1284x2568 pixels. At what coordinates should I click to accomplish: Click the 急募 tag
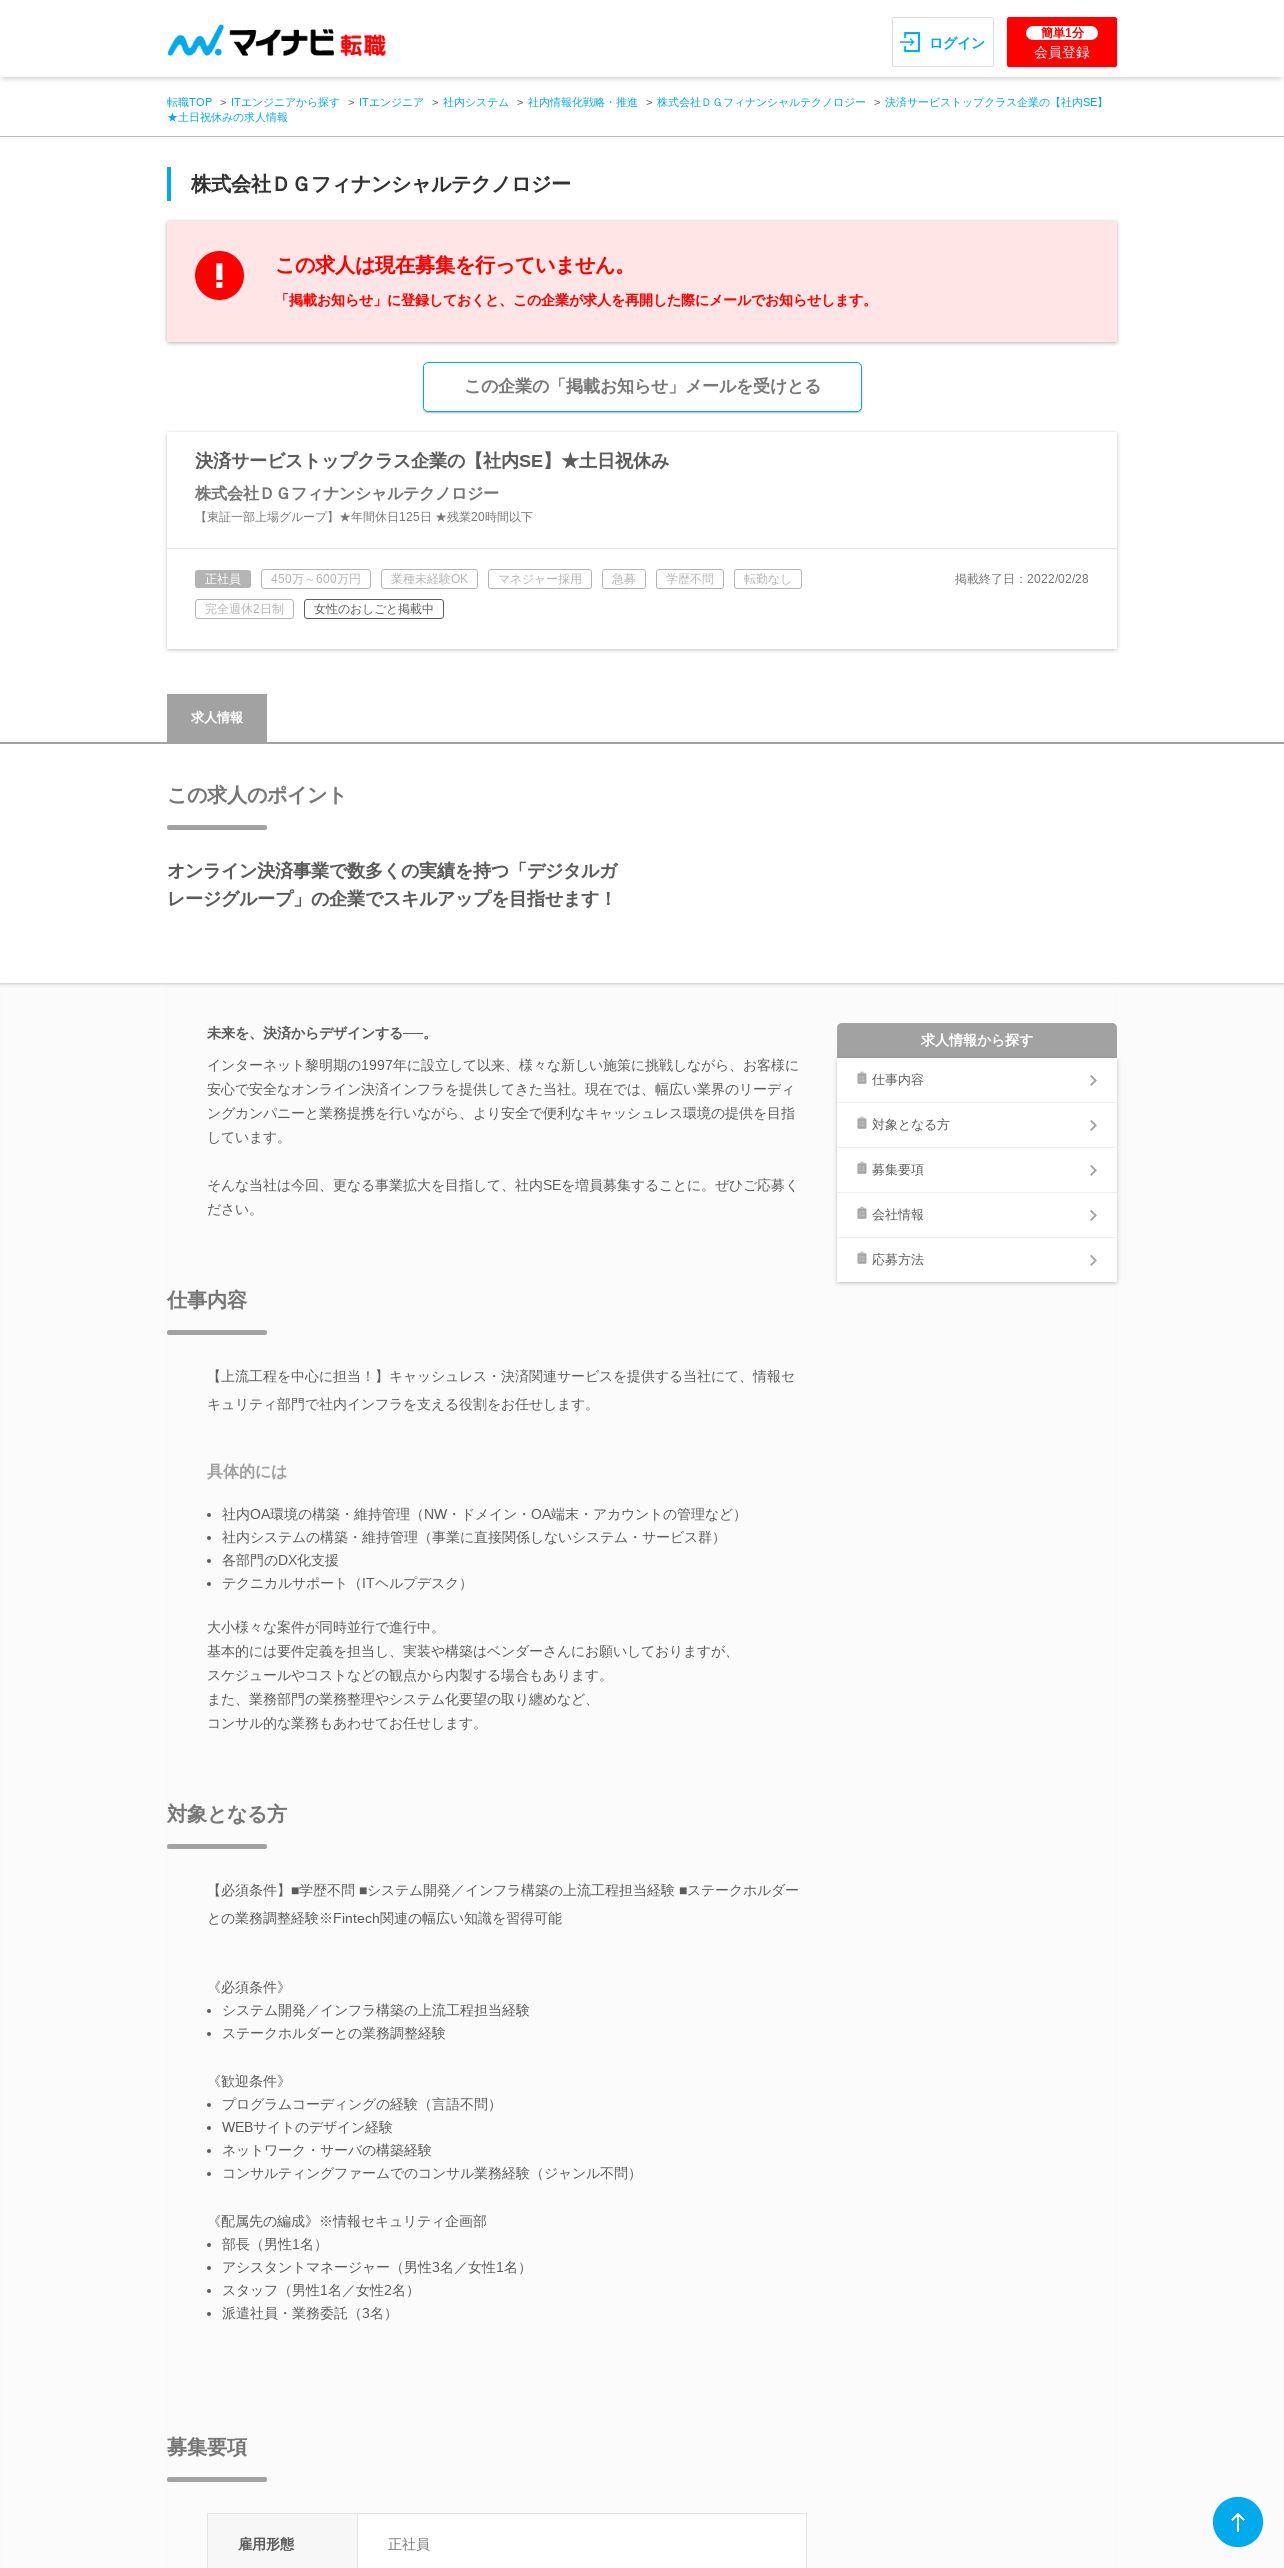click(624, 579)
